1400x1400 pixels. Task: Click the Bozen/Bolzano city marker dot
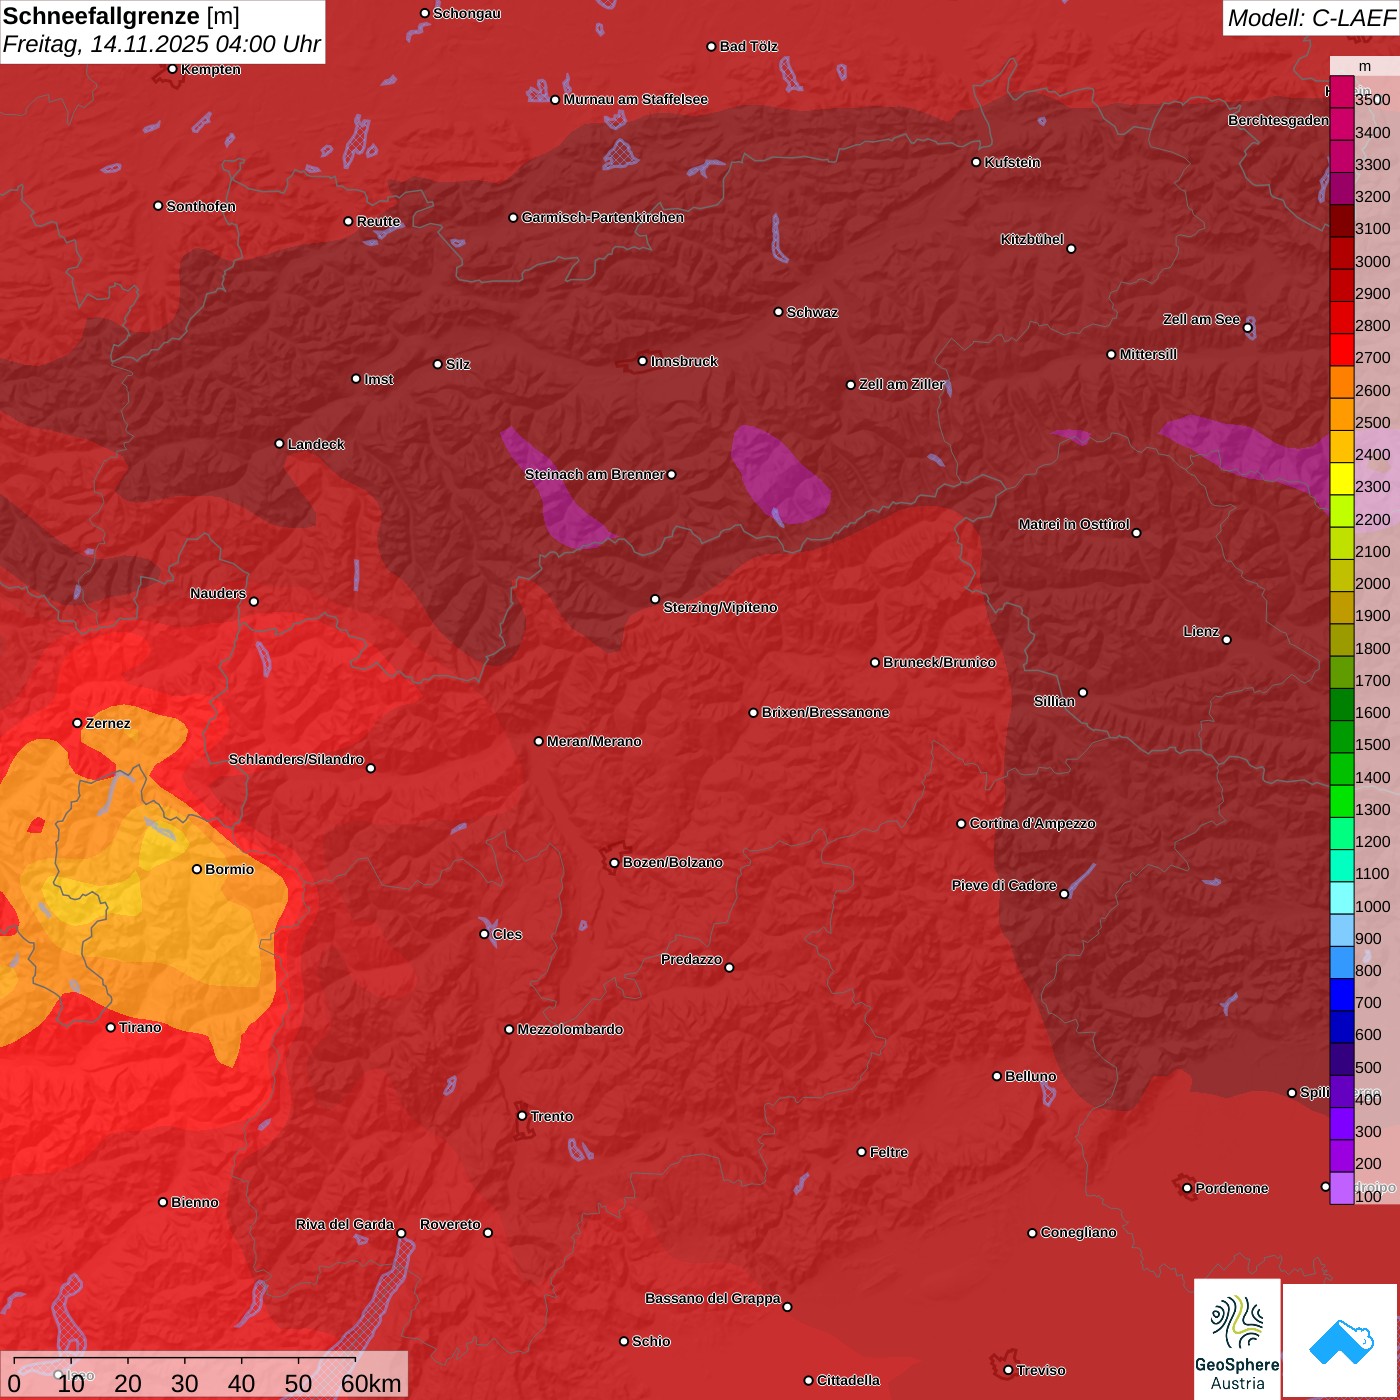615,862
